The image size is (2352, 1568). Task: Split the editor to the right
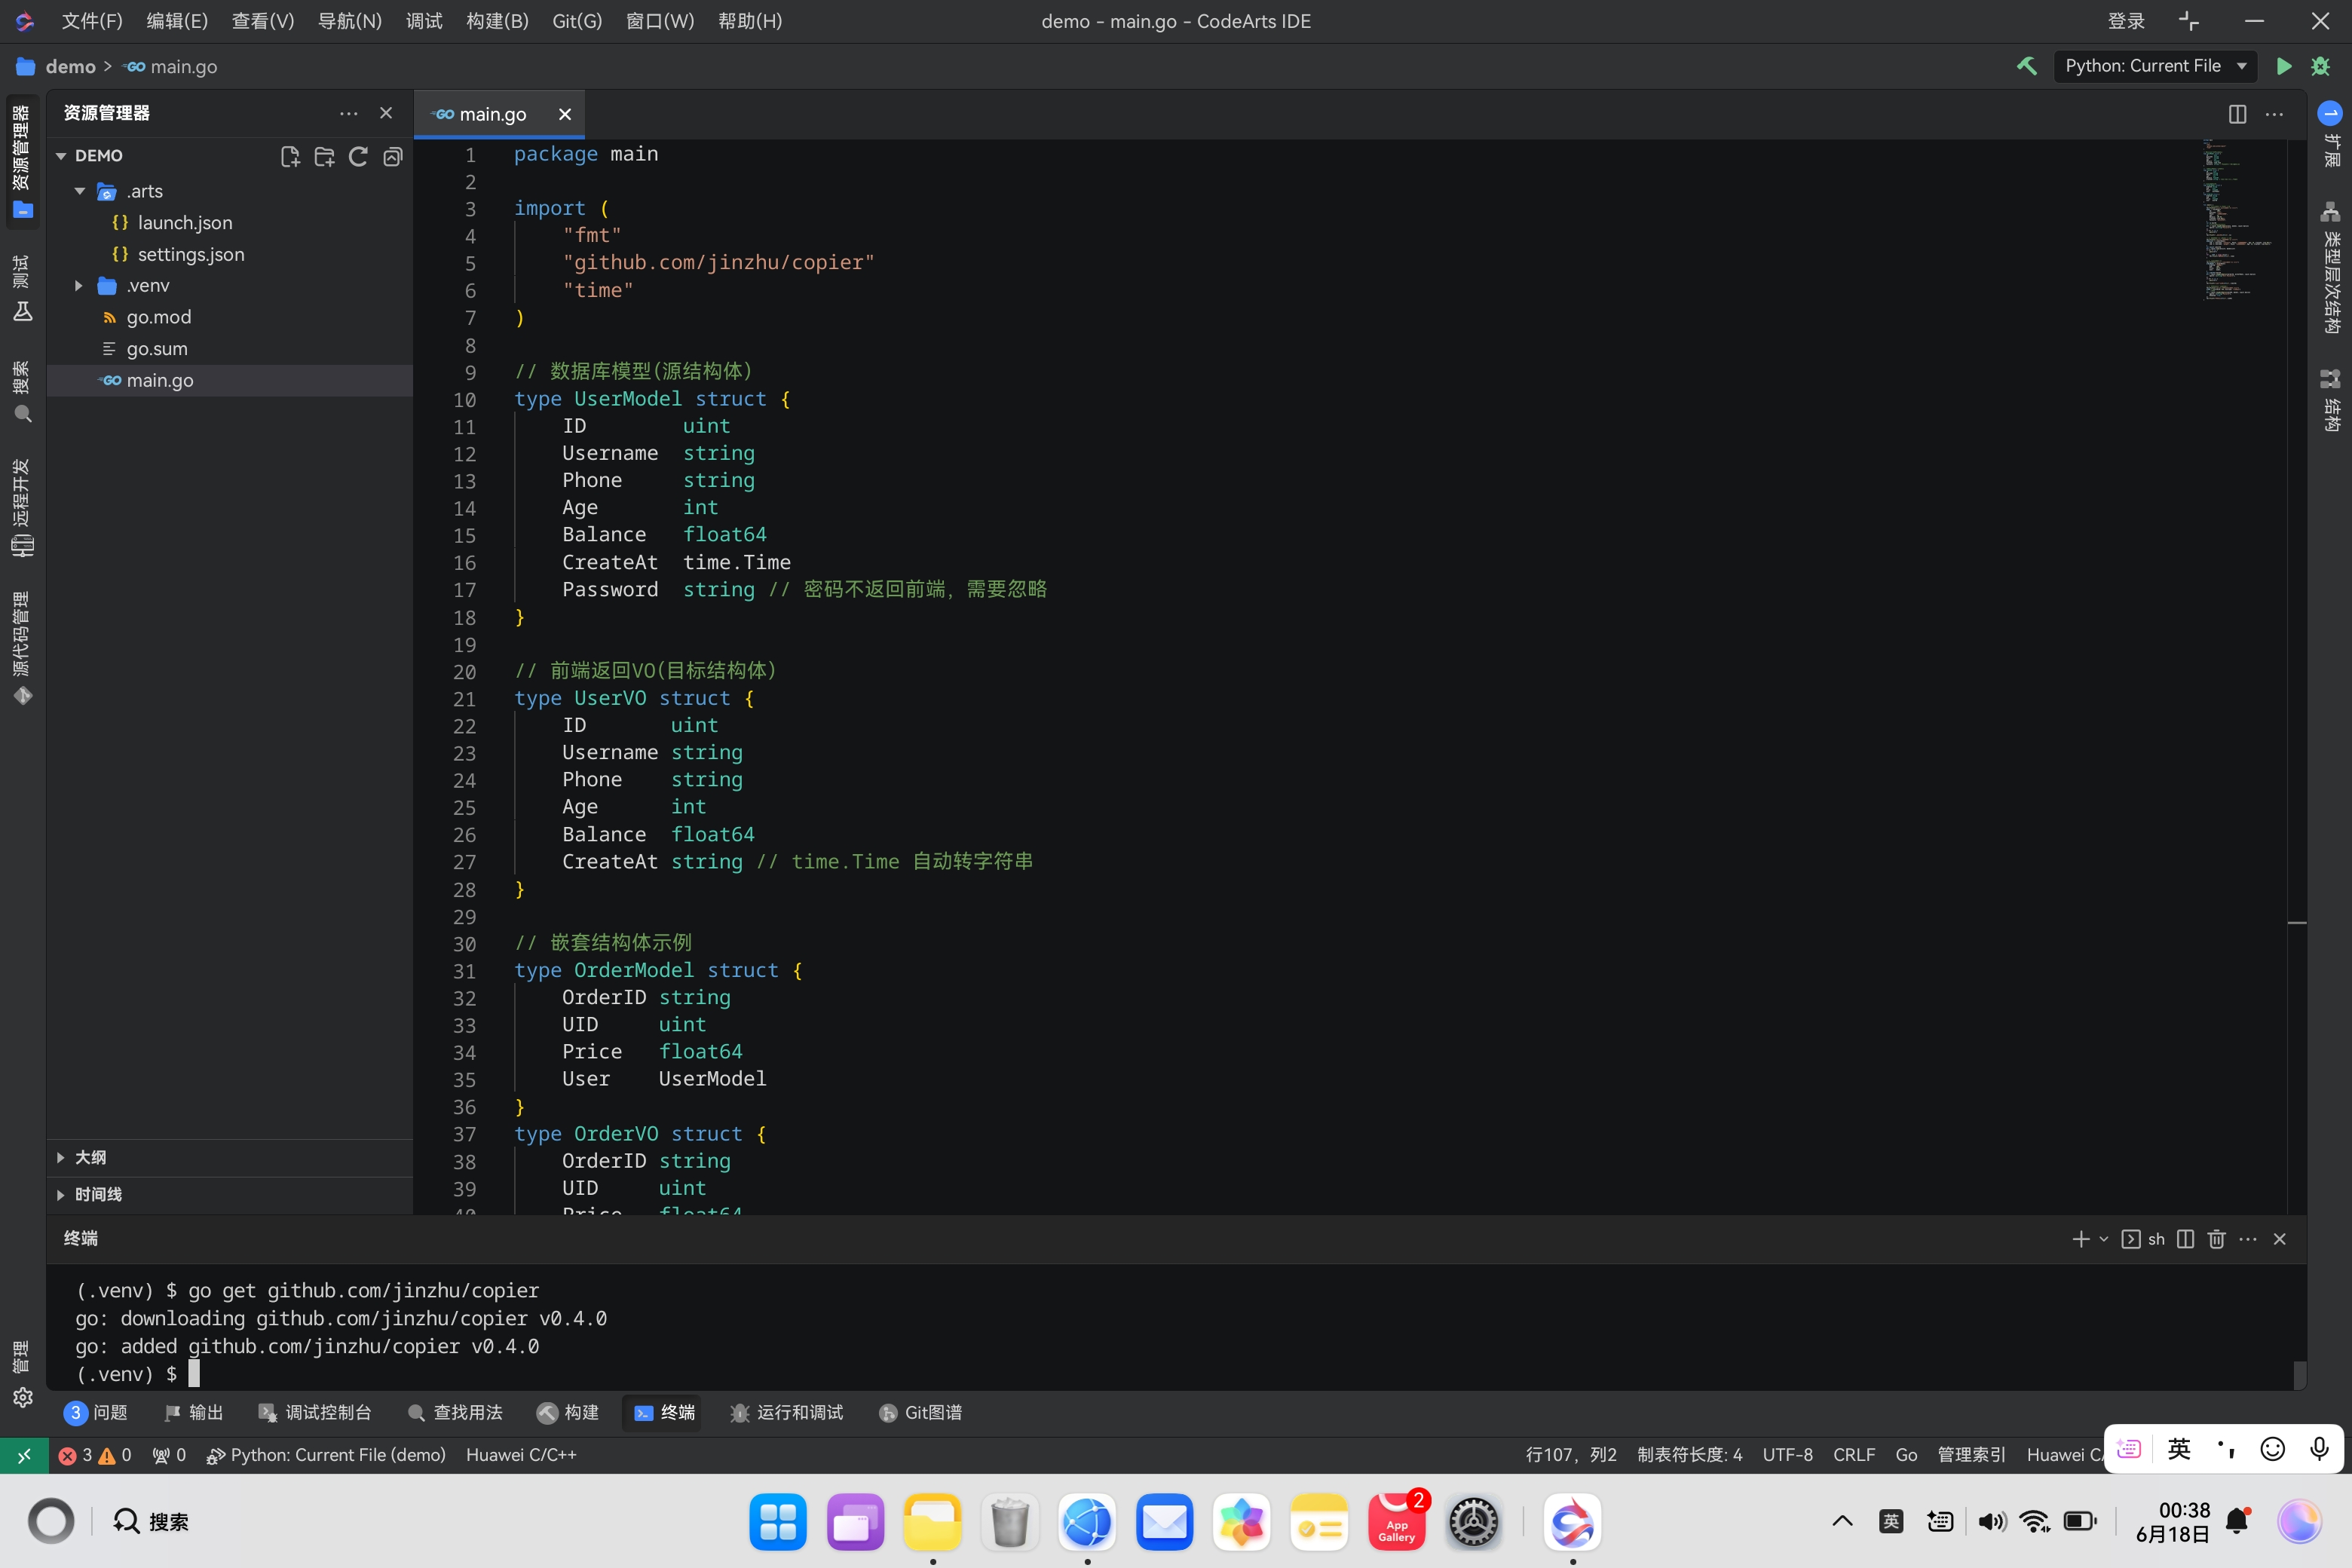pyautogui.click(x=2237, y=114)
